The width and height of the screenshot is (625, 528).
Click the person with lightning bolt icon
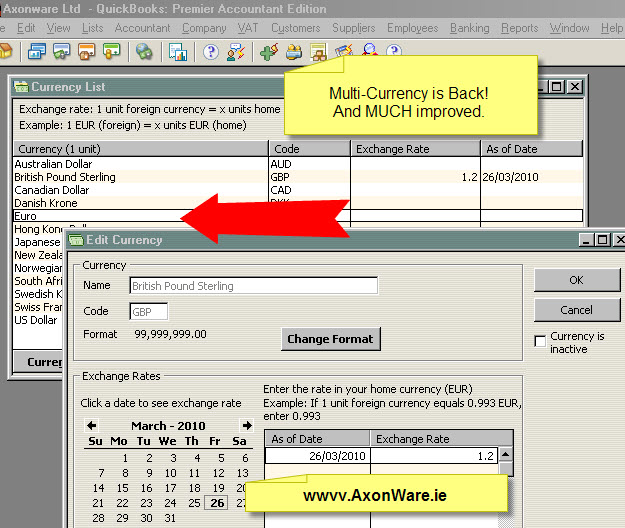236,52
